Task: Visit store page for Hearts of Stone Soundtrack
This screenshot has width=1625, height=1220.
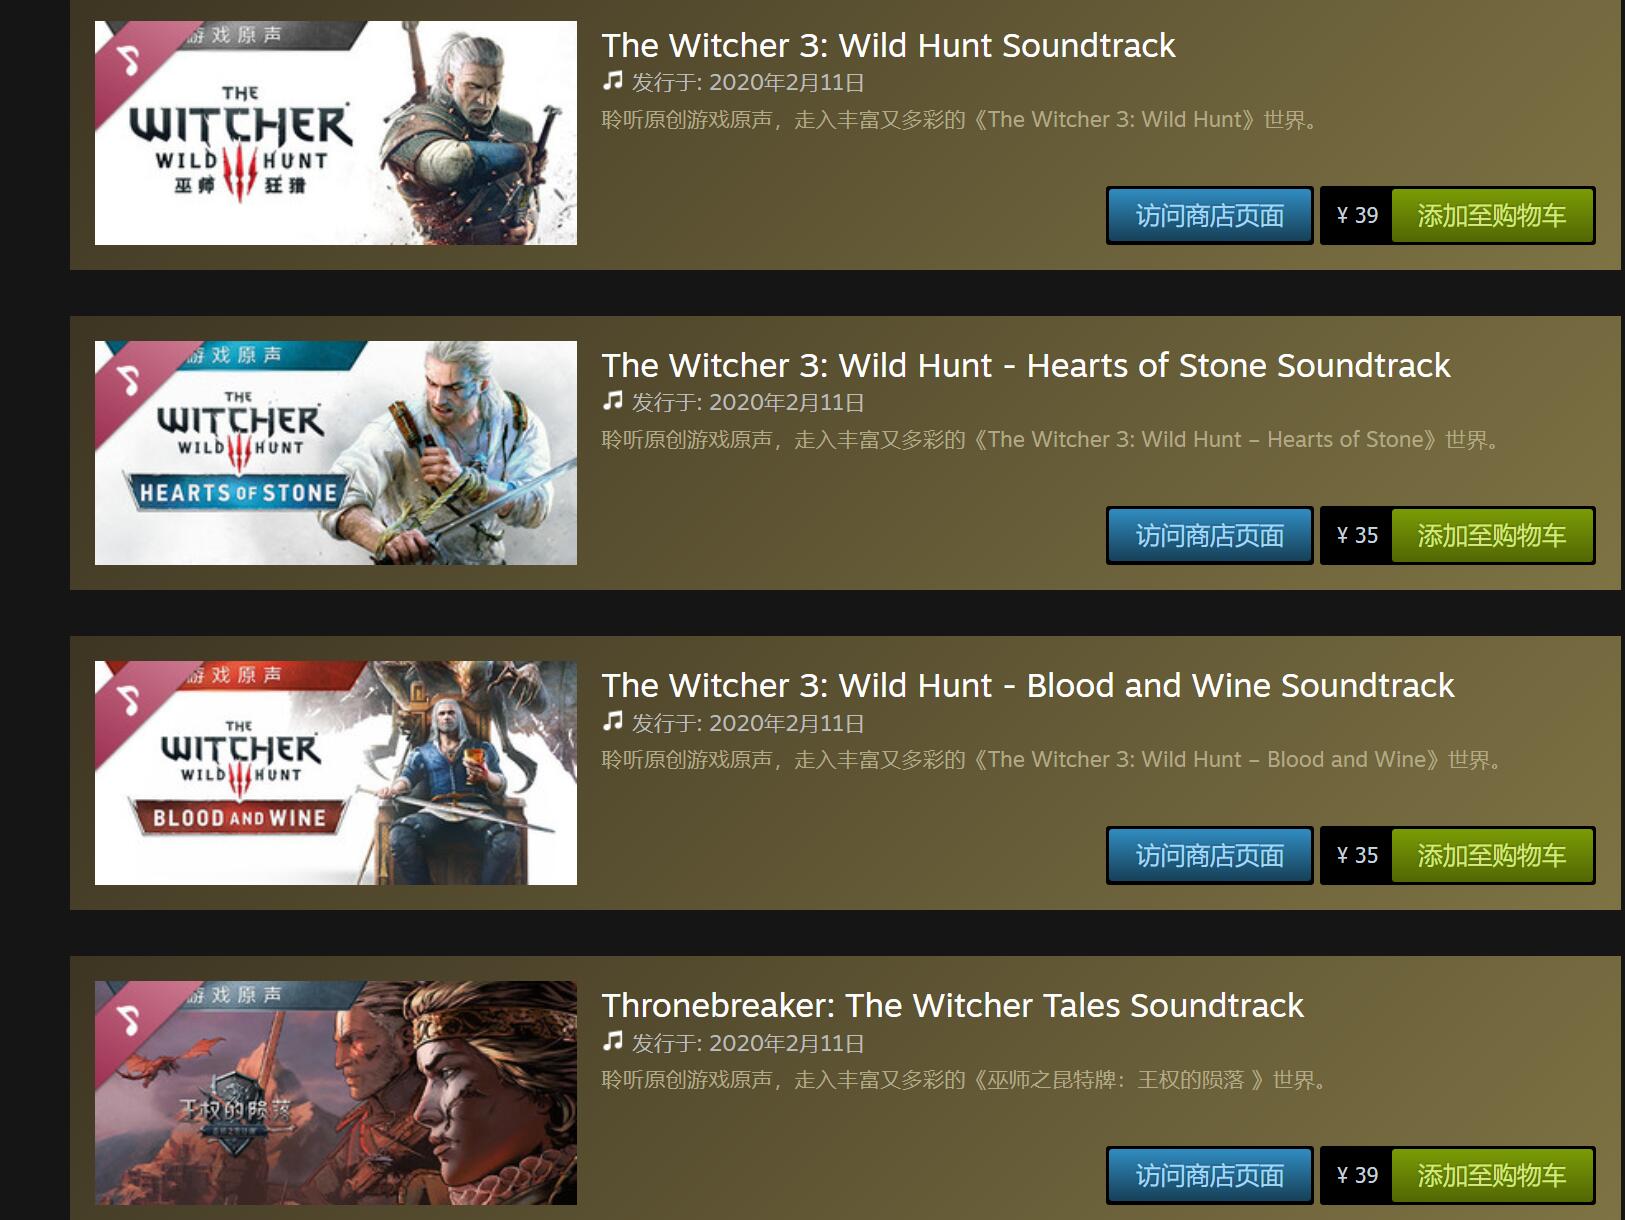Action: click(1209, 535)
